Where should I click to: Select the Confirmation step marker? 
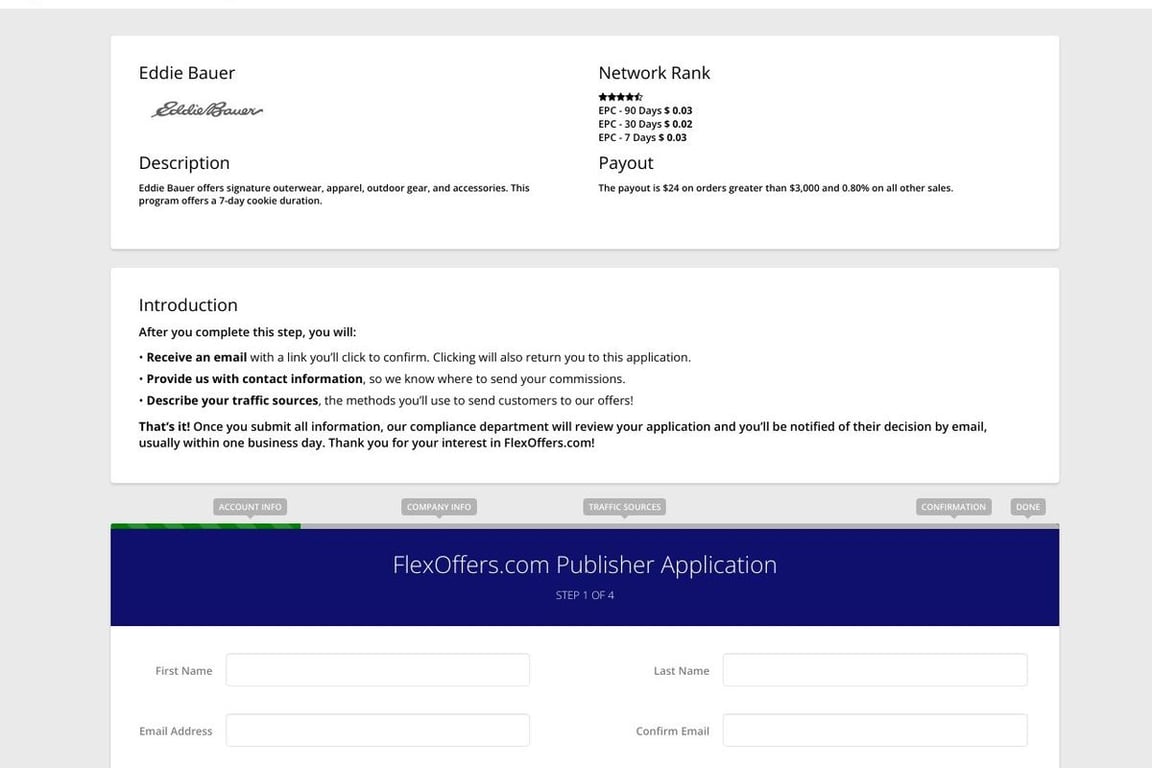pos(953,507)
